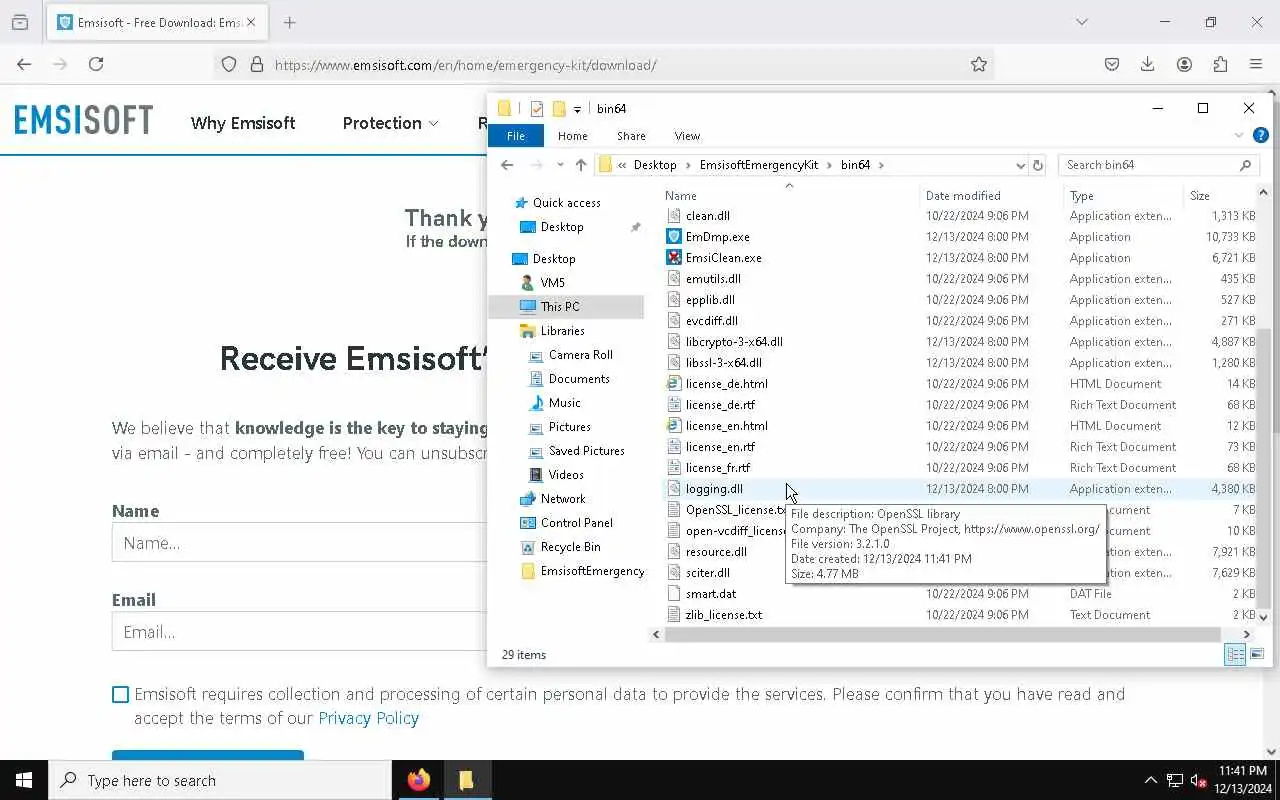Reload the Emsisoft web page
The width and height of the screenshot is (1280, 800).
pyautogui.click(x=96, y=64)
